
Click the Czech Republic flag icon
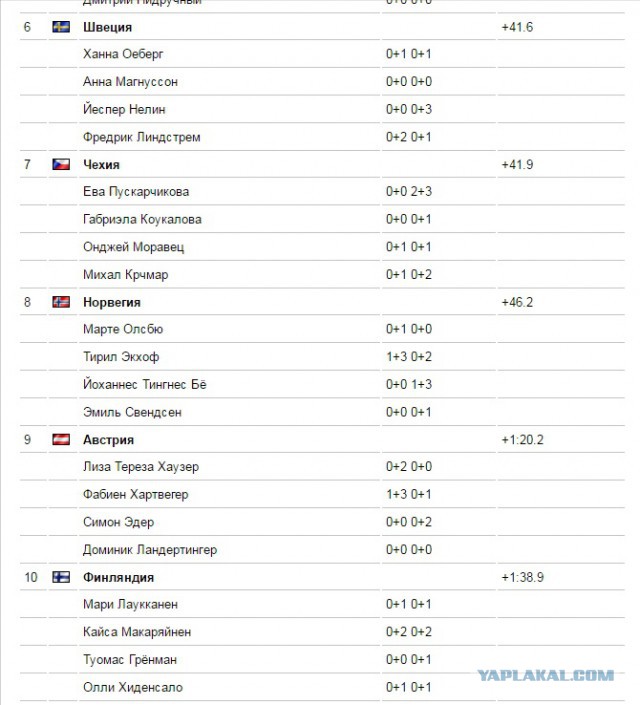61,165
